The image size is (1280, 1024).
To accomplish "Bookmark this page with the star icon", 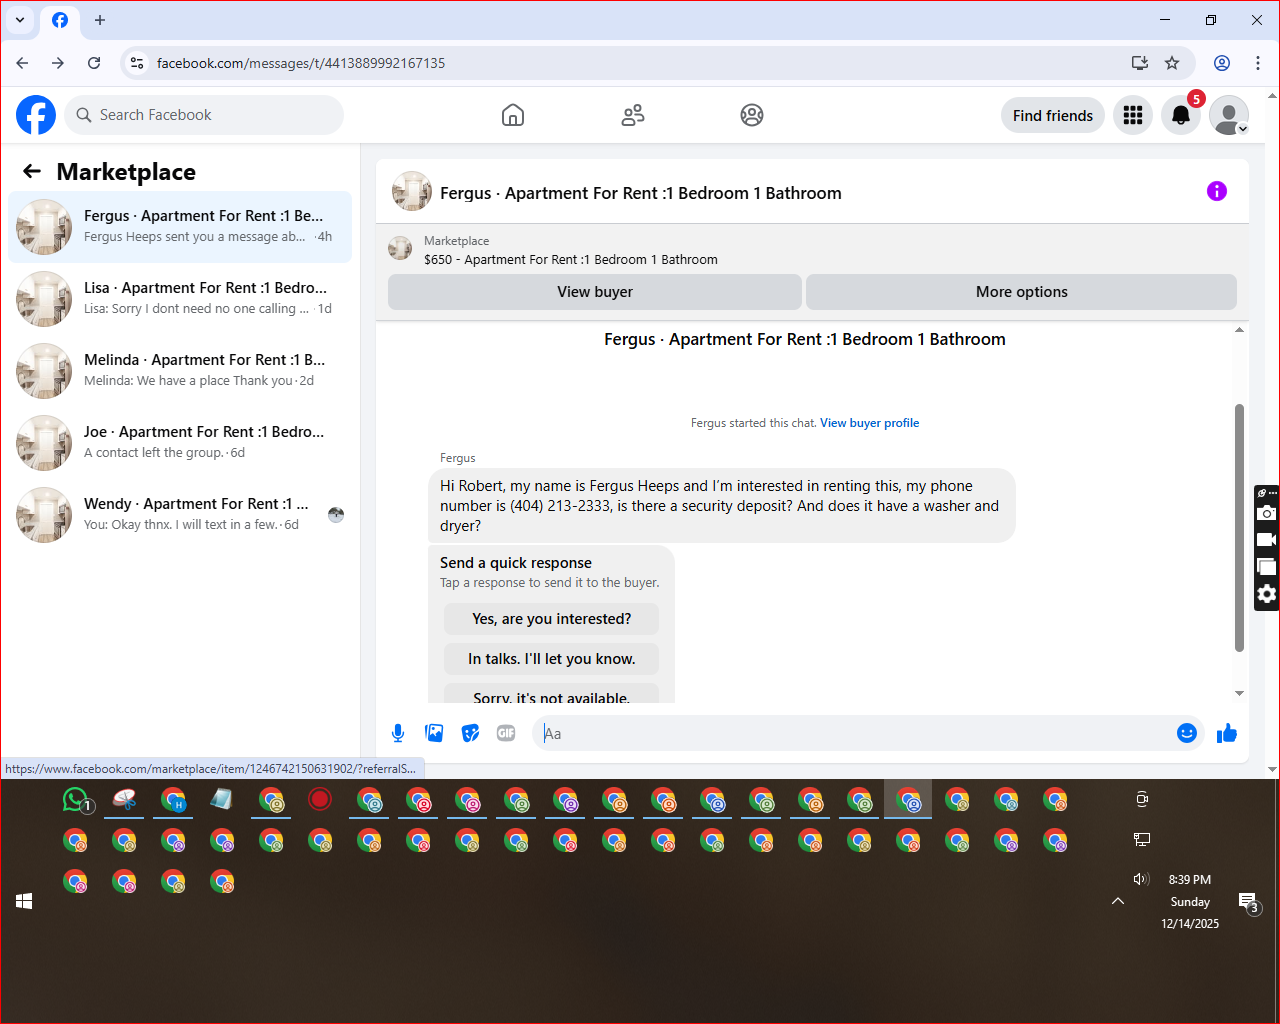I will [1172, 63].
